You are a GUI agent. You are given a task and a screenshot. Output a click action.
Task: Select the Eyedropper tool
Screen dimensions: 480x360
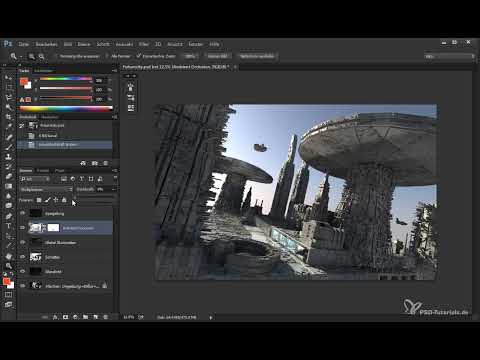click(8, 127)
